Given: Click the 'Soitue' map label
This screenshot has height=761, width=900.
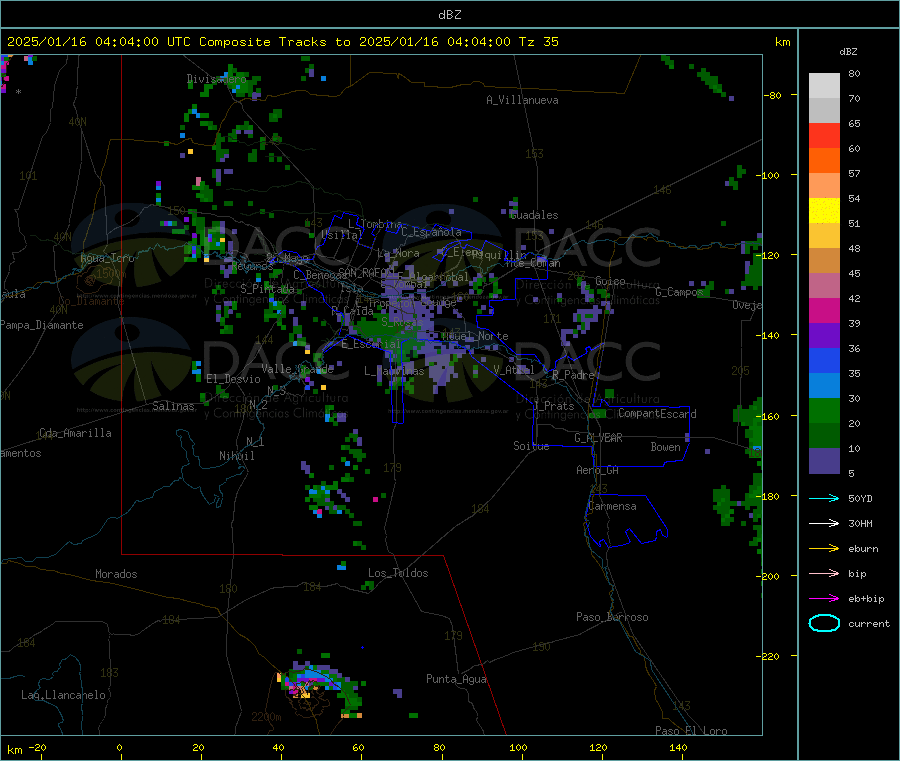Looking at the screenshot, I should pos(531,446).
